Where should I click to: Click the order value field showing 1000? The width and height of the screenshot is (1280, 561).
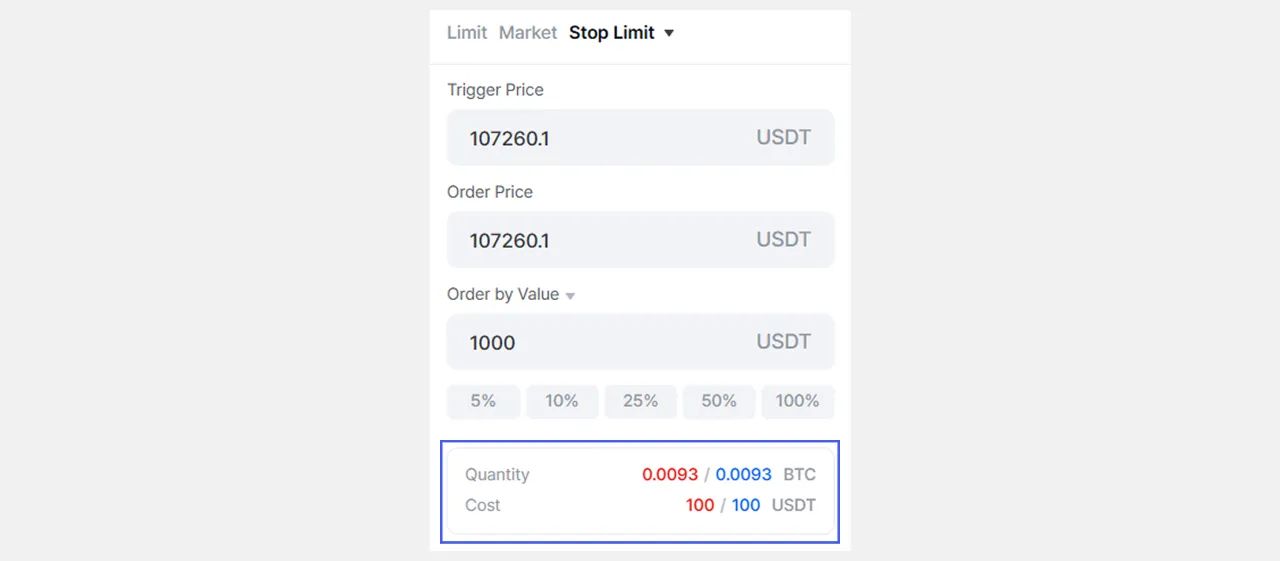(600, 342)
